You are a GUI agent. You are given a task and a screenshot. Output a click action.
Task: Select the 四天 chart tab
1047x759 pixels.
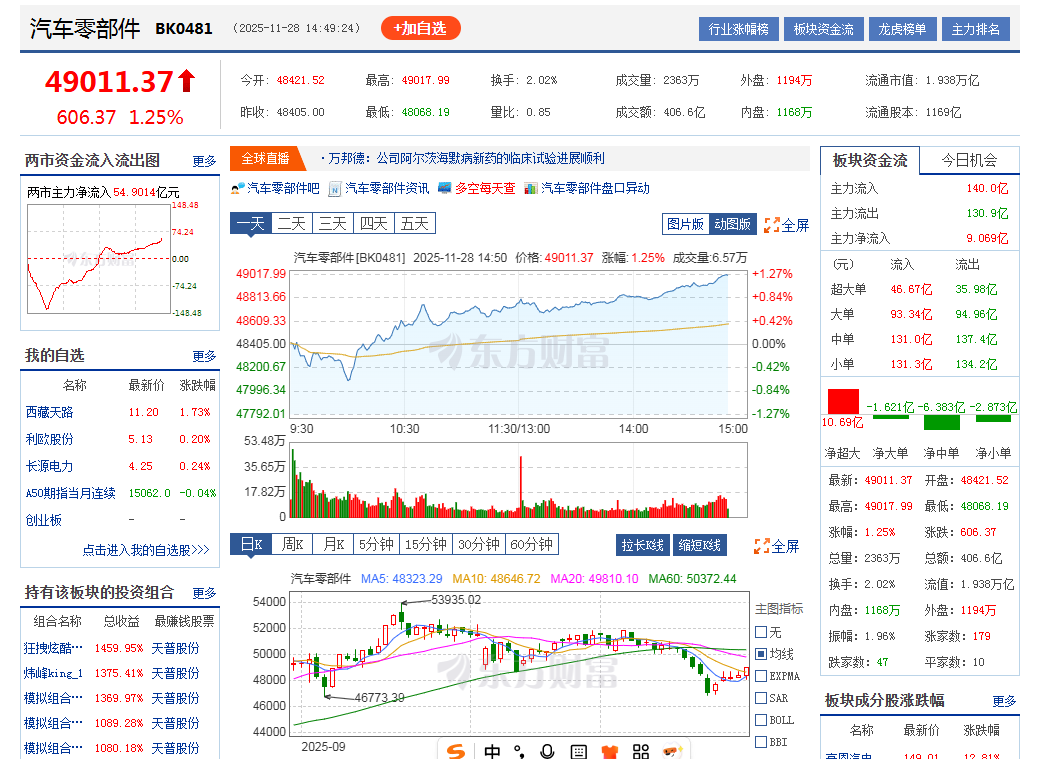coord(373,223)
